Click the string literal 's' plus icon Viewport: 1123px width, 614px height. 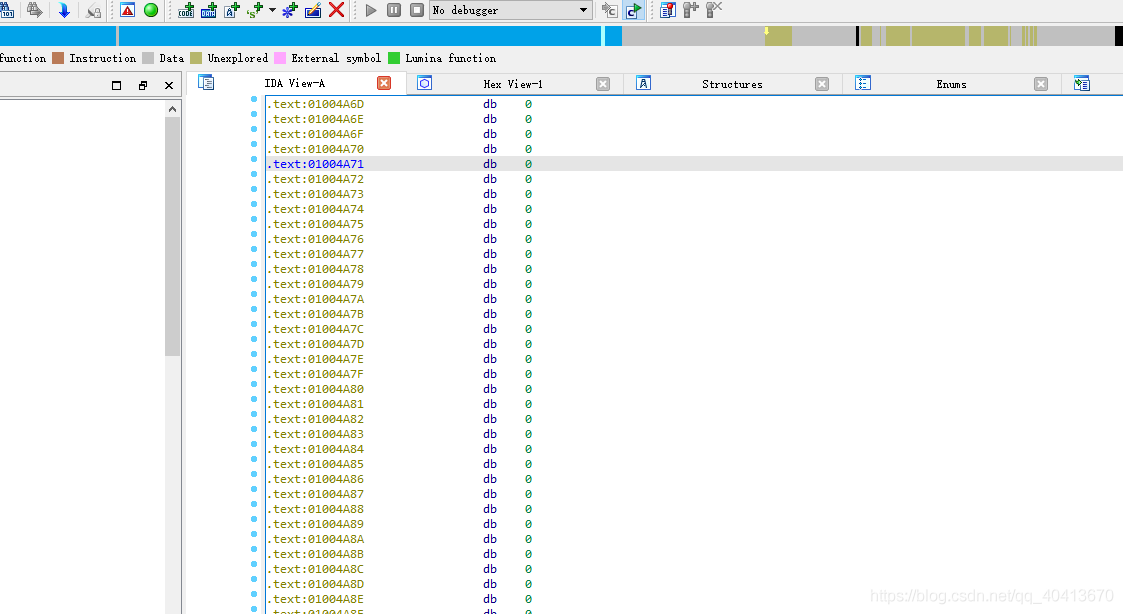coord(255,10)
